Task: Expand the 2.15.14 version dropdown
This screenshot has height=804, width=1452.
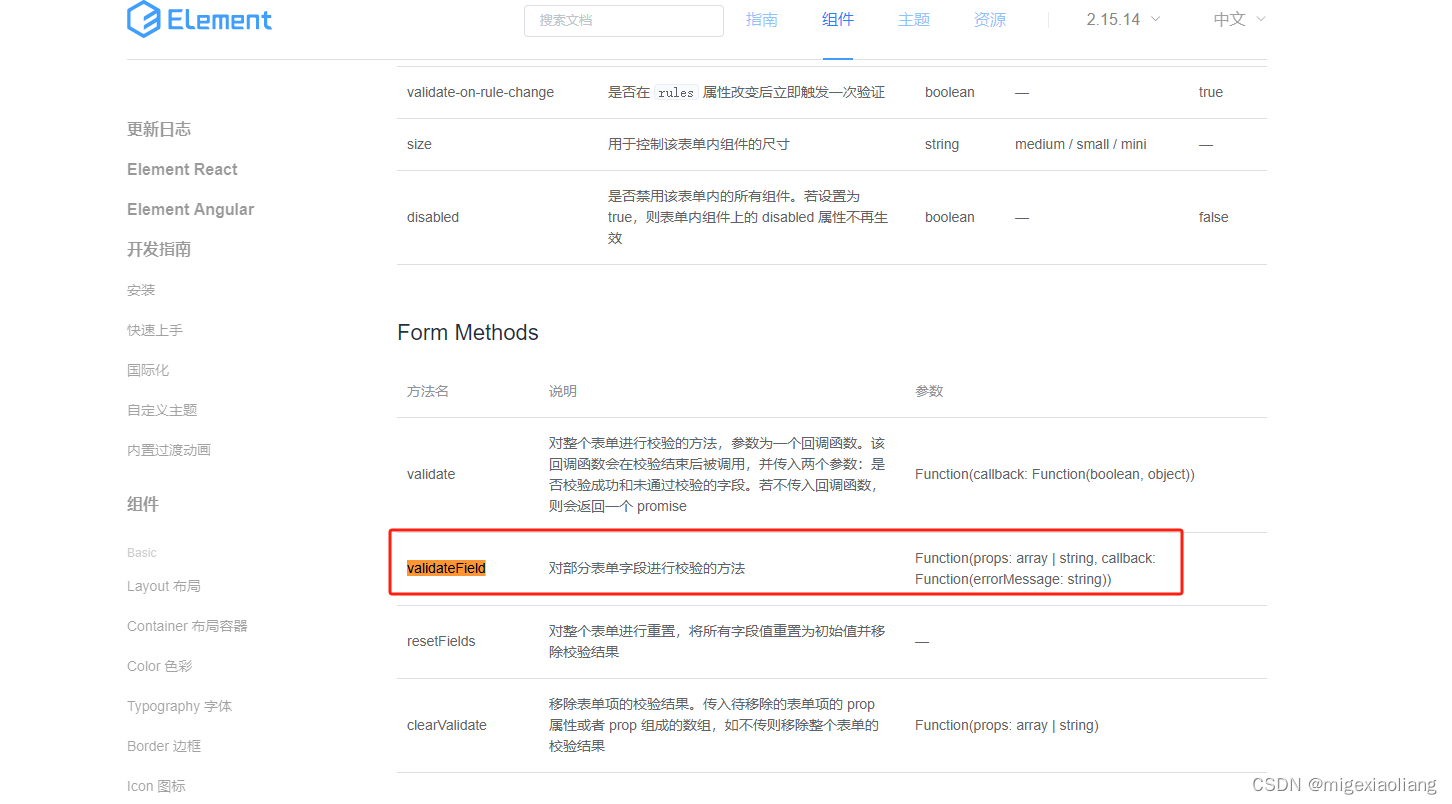Action: coord(1124,20)
